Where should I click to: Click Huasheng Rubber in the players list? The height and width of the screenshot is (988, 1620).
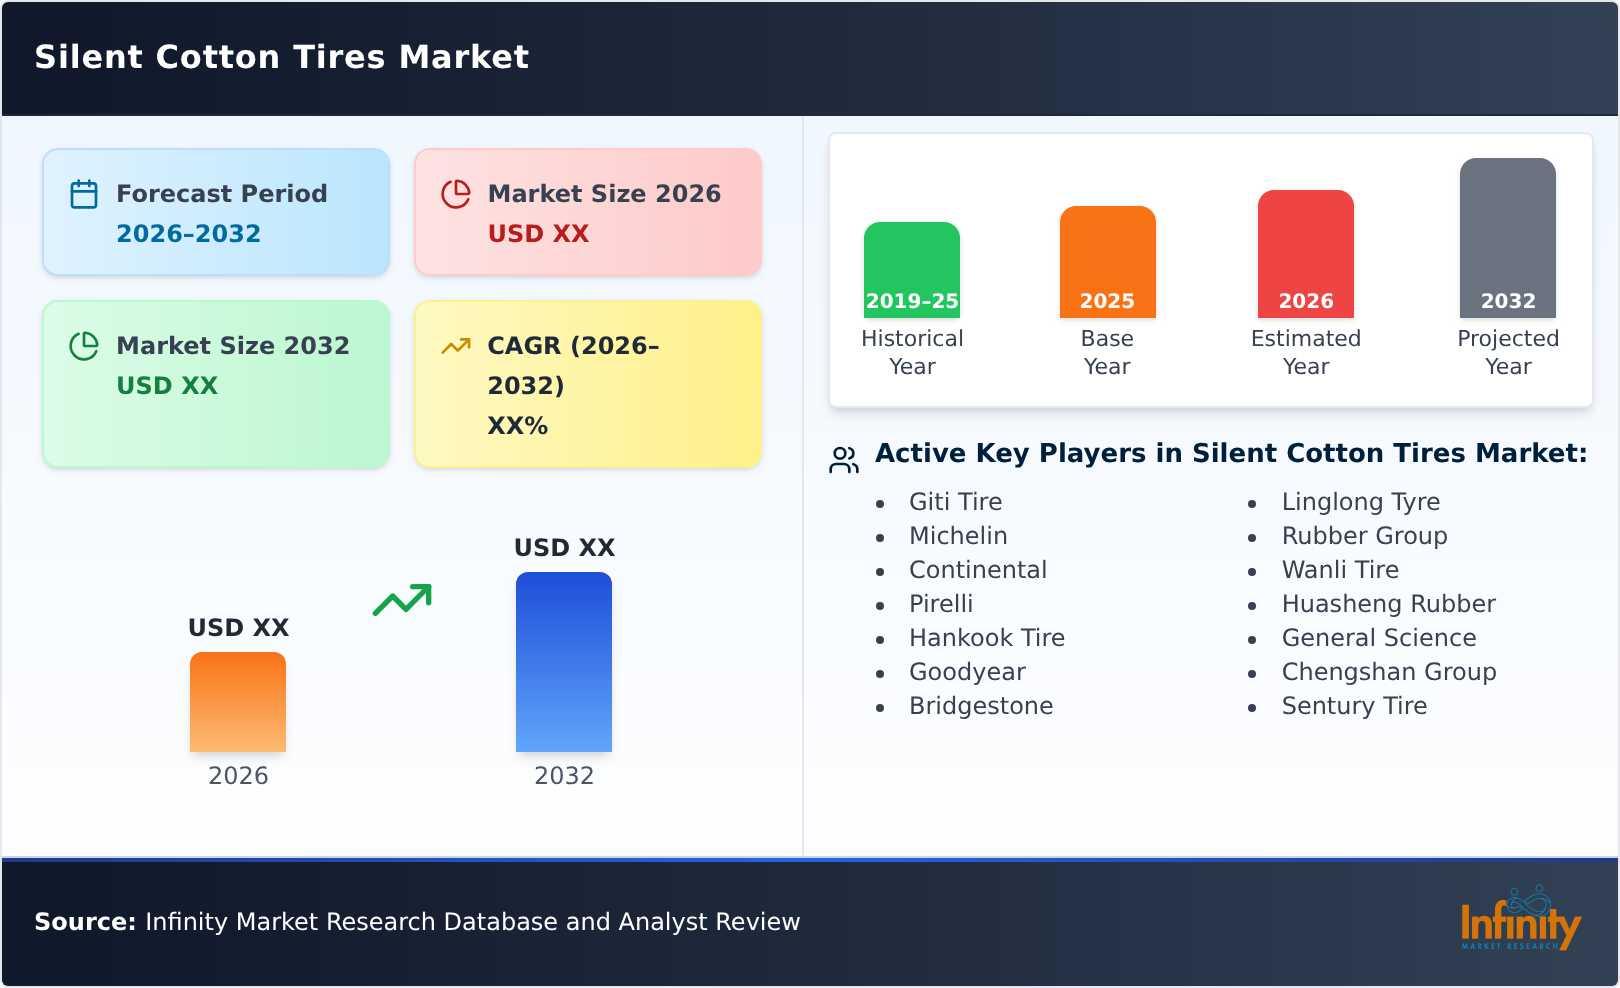(x=1389, y=603)
